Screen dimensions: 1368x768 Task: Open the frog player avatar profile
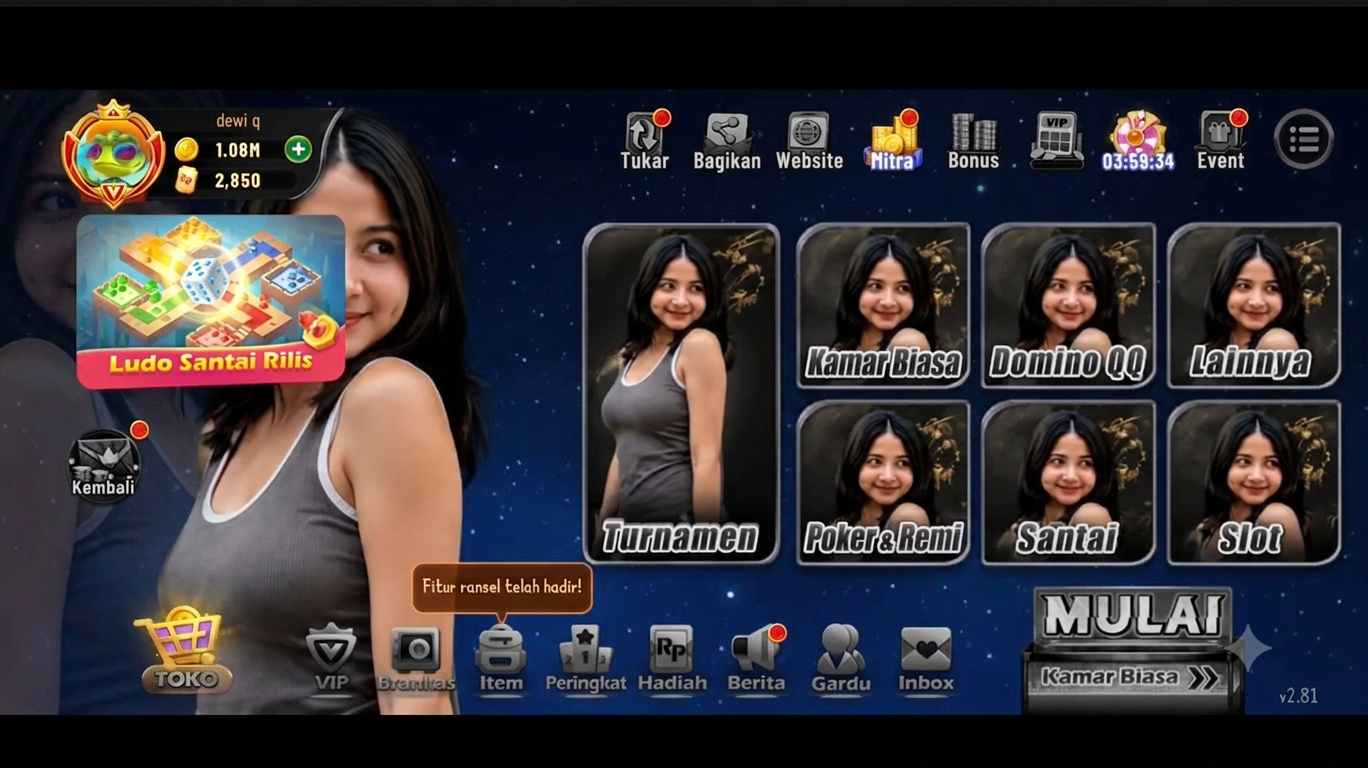(112, 155)
